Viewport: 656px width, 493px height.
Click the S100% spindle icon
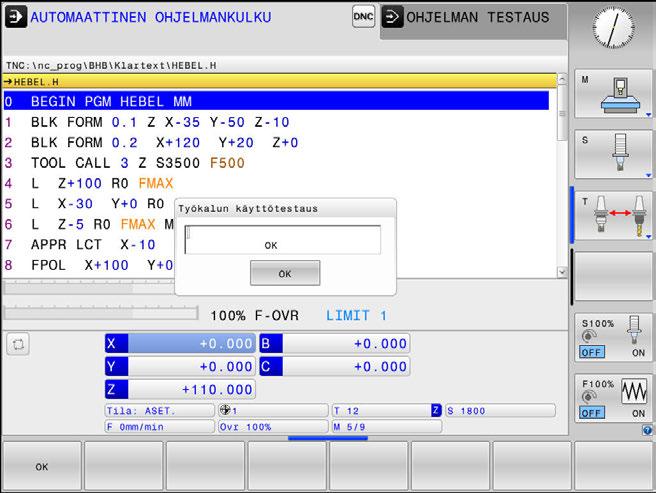coord(634,330)
